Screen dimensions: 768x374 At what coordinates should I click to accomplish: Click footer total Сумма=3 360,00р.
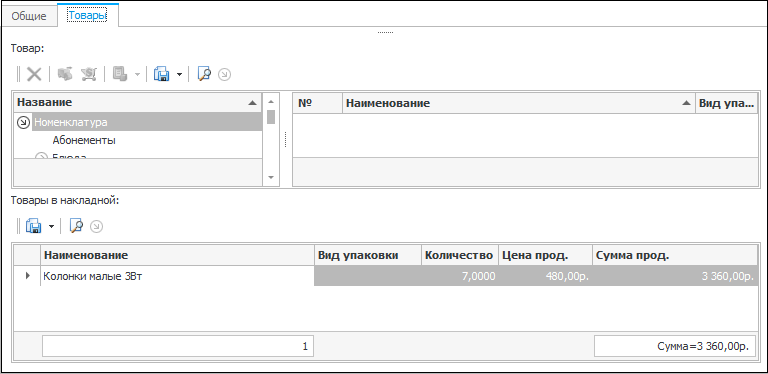click(675, 346)
